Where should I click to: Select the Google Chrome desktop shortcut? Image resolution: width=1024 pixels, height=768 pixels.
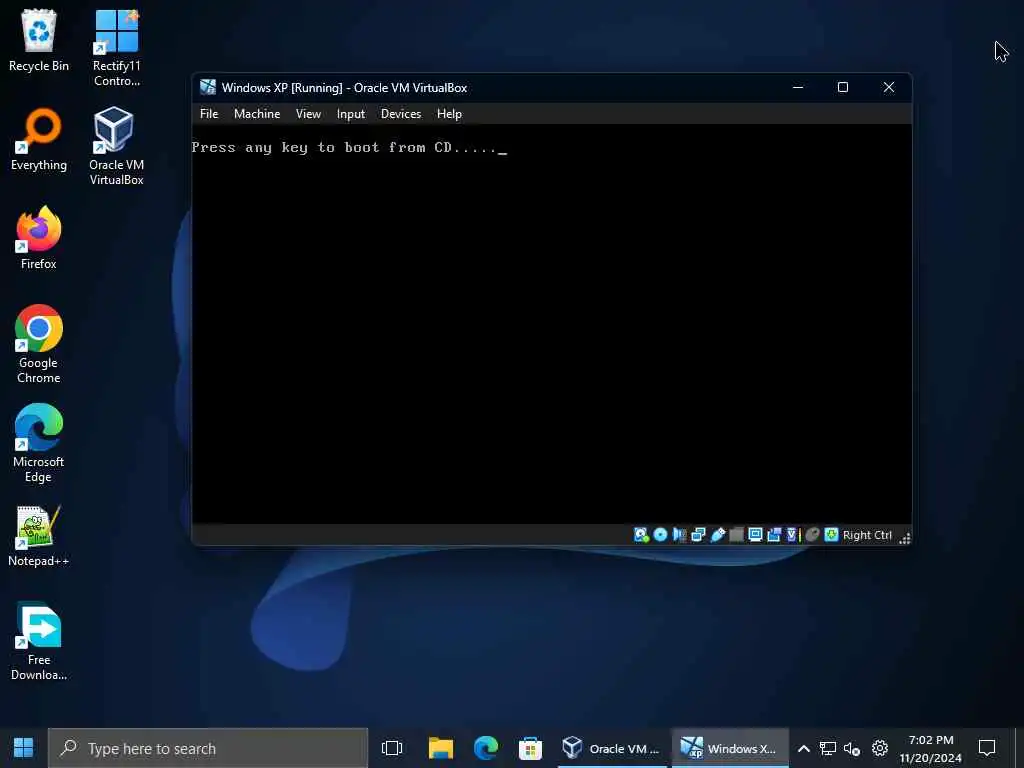[x=39, y=344]
